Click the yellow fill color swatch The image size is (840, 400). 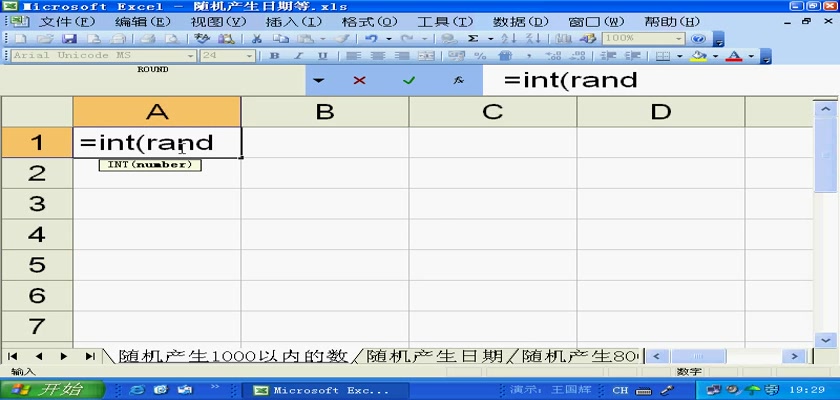pyautogui.click(x=699, y=56)
